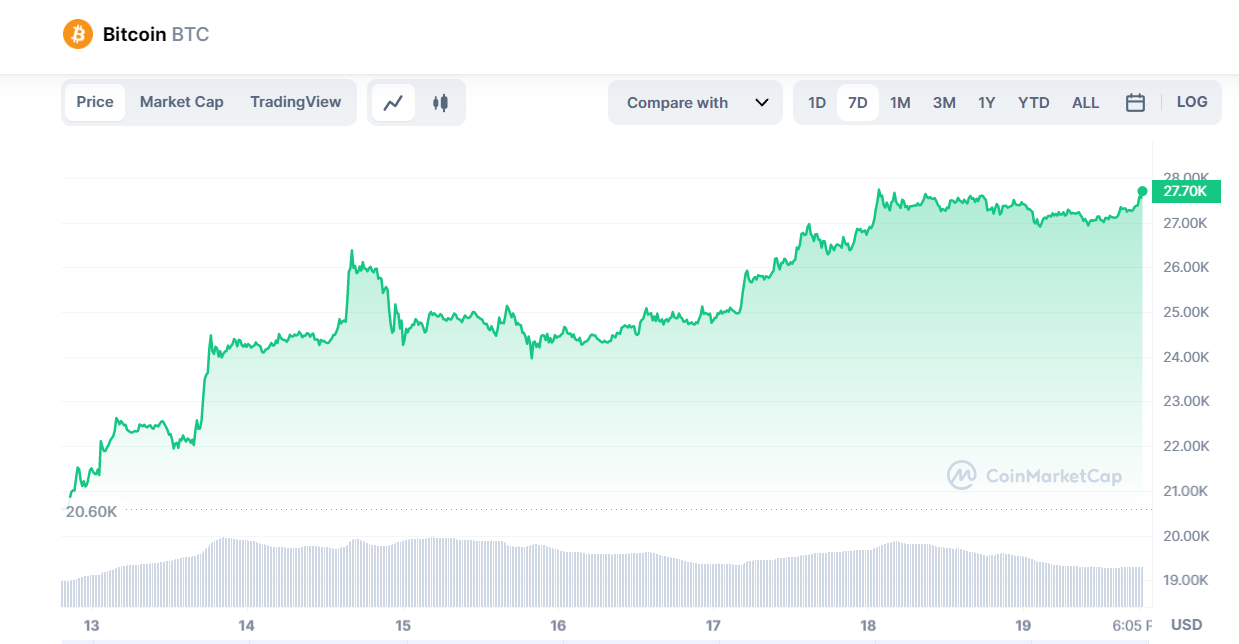Toggle the LOG scale
Viewport: 1239px width, 644px height.
(x=1192, y=102)
